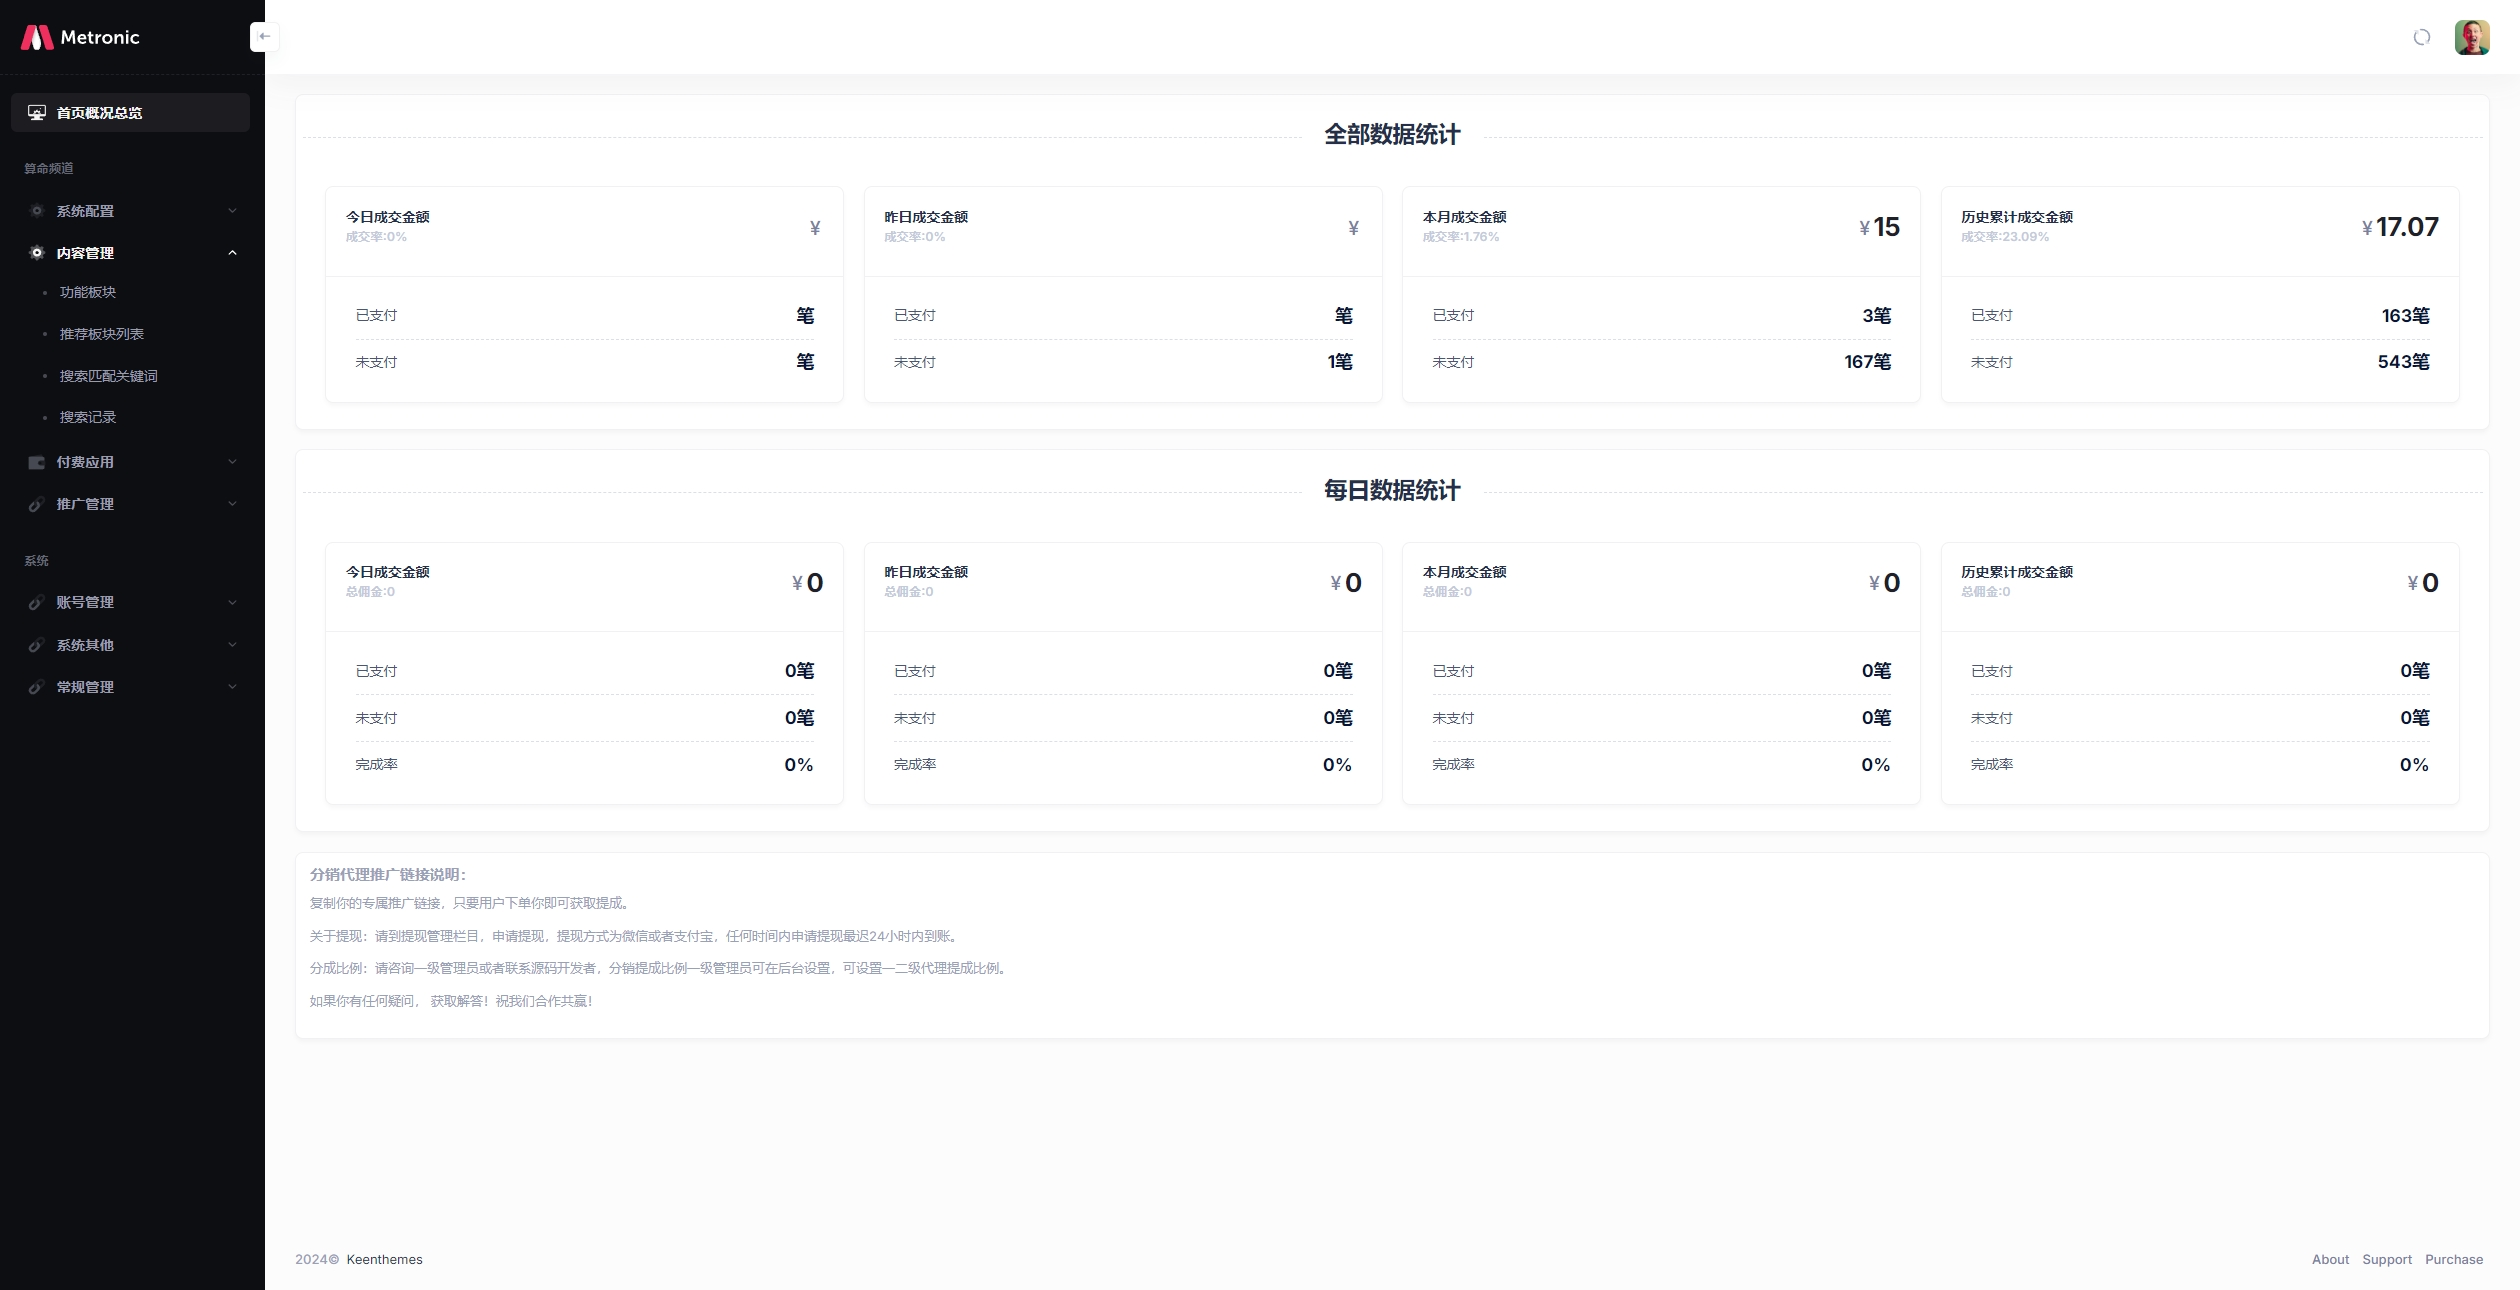This screenshot has height=1290, width=2520.
Task: Click the 系统配置 sidebar icon
Action: click(x=36, y=209)
